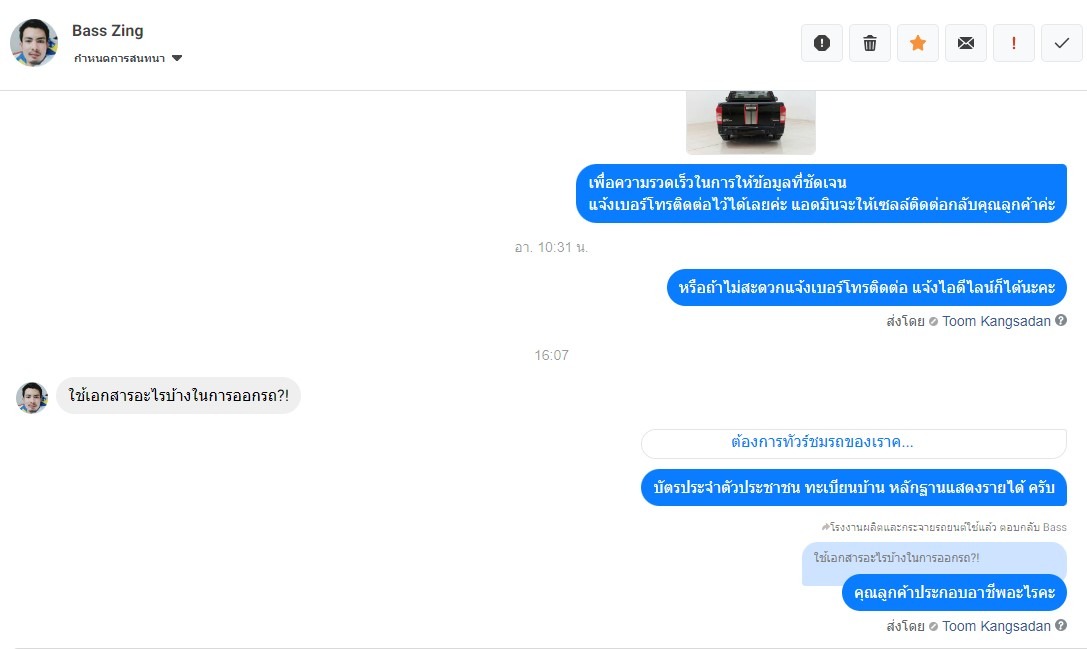Delete conversation using trash can icon
Viewport: 1087px width, 649px height.
(x=869, y=43)
